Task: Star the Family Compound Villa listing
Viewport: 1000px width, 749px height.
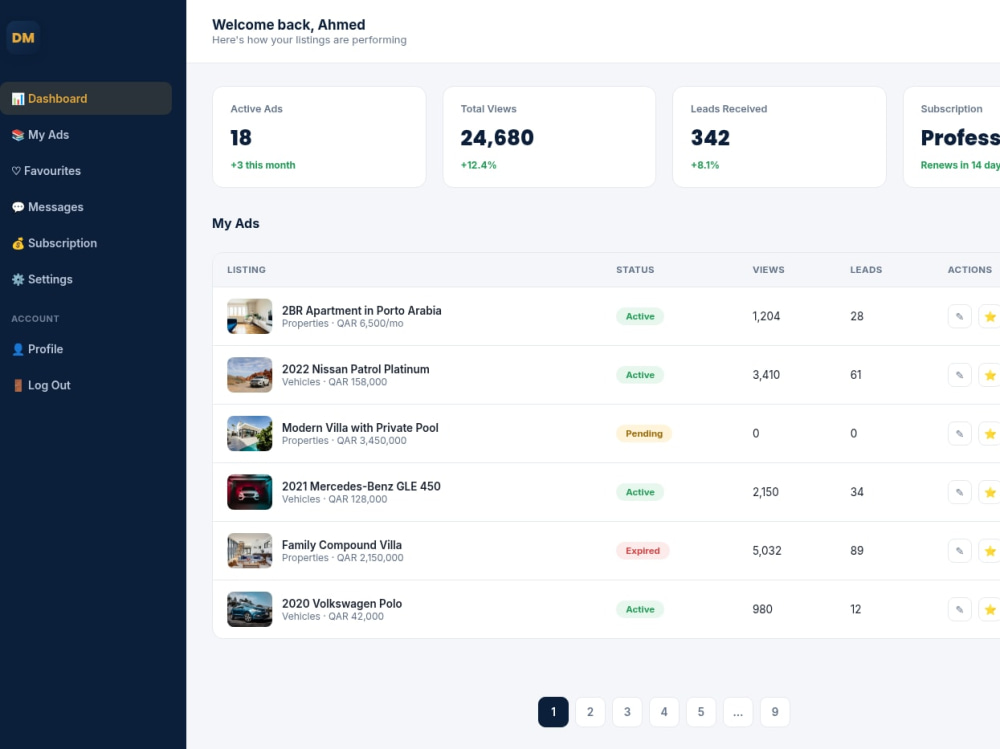Action: click(990, 551)
